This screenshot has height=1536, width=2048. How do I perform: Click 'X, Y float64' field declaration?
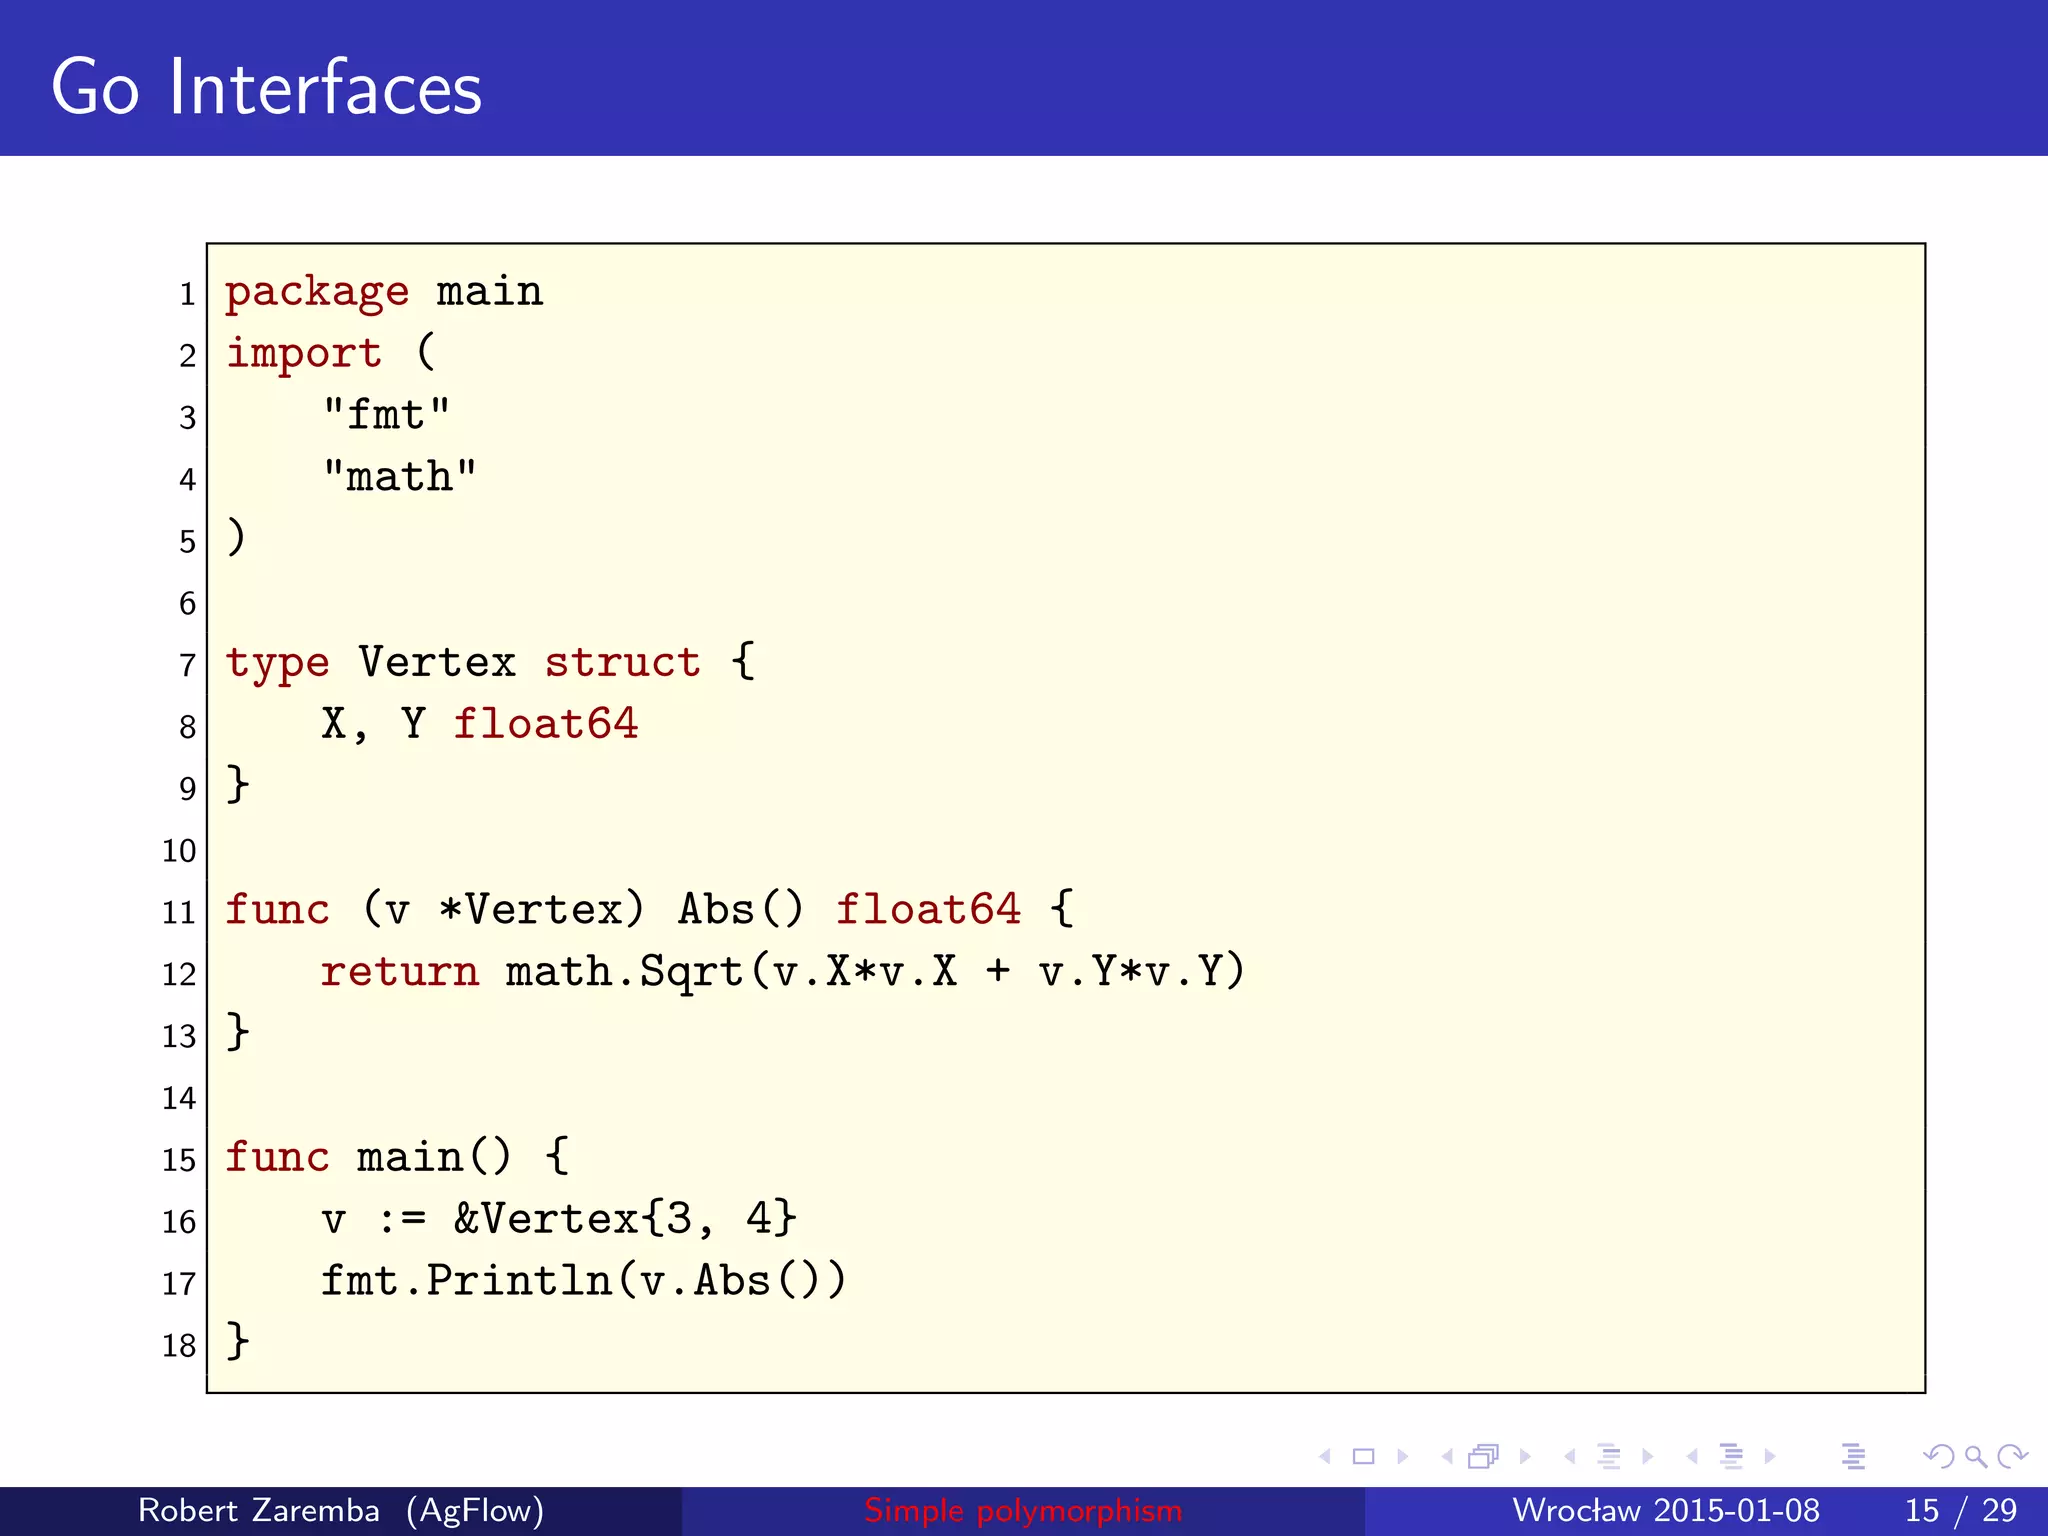click(x=479, y=724)
